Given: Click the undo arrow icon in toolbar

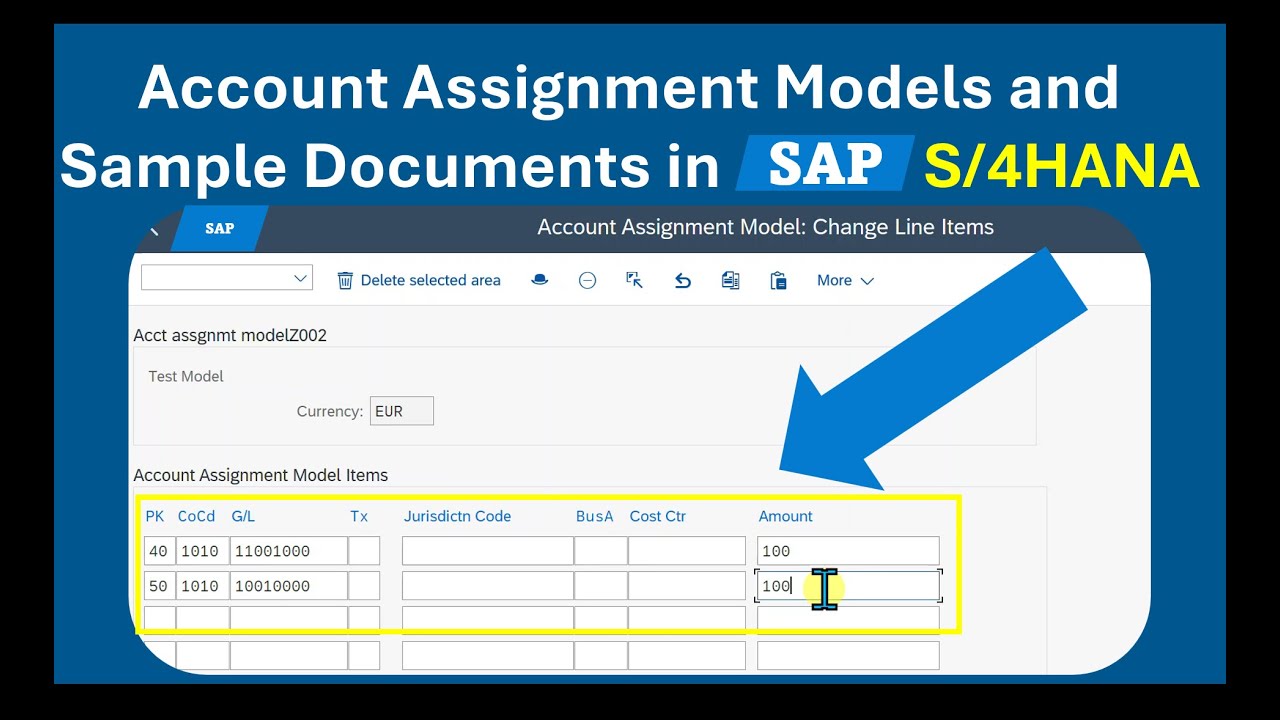Looking at the screenshot, I should click(683, 281).
